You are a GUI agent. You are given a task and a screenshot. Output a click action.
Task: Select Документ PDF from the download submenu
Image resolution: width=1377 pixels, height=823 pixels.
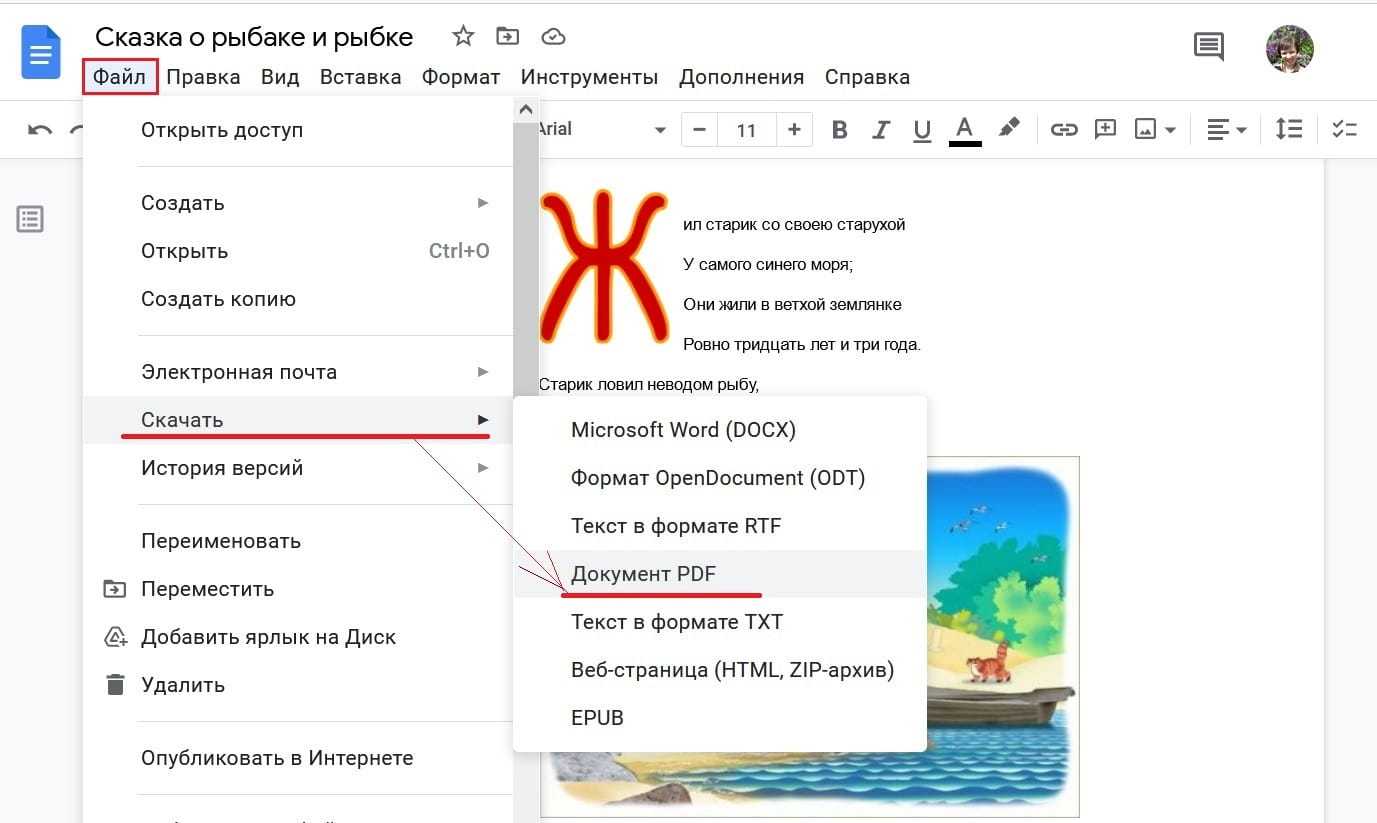[643, 574]
